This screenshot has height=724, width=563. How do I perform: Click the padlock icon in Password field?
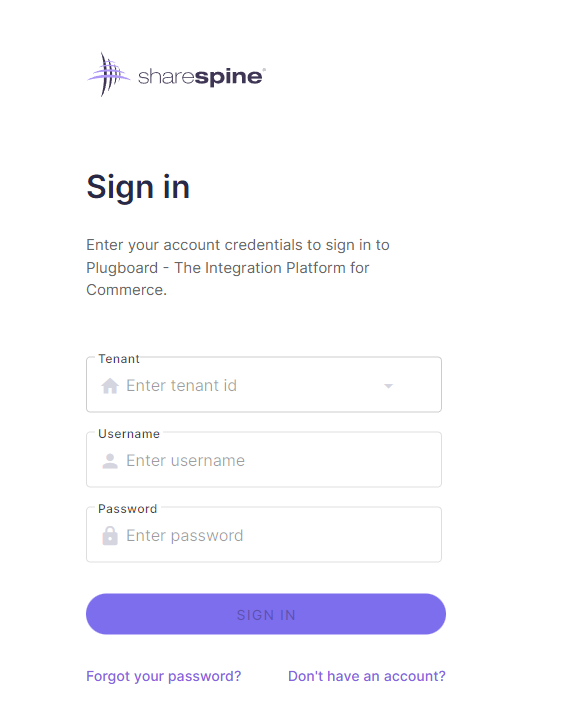[x=110, y=536]
